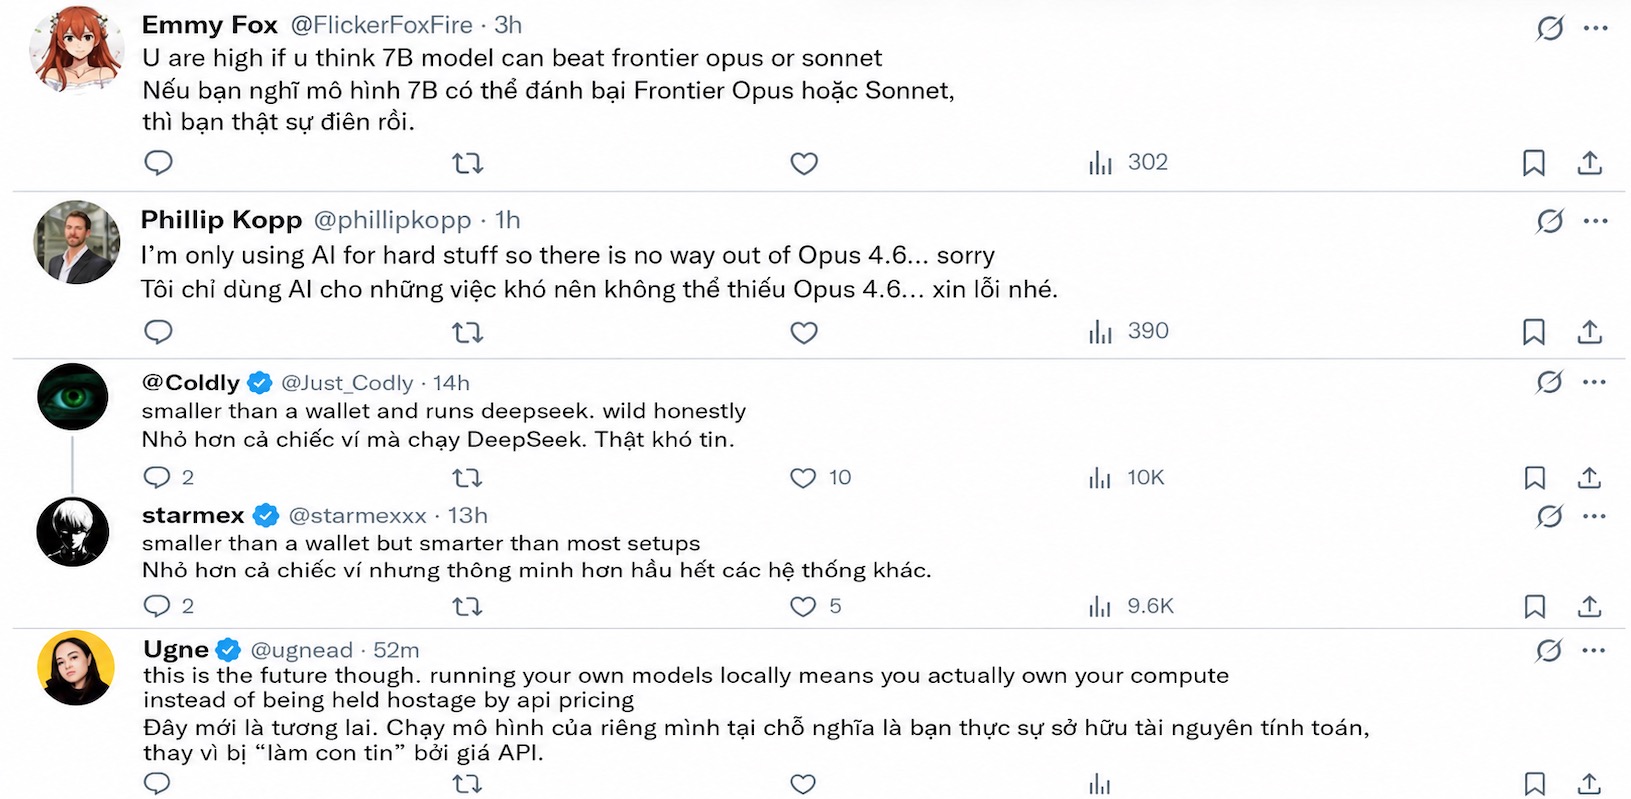Open reply count on starmex's tweet

(168, 606)
